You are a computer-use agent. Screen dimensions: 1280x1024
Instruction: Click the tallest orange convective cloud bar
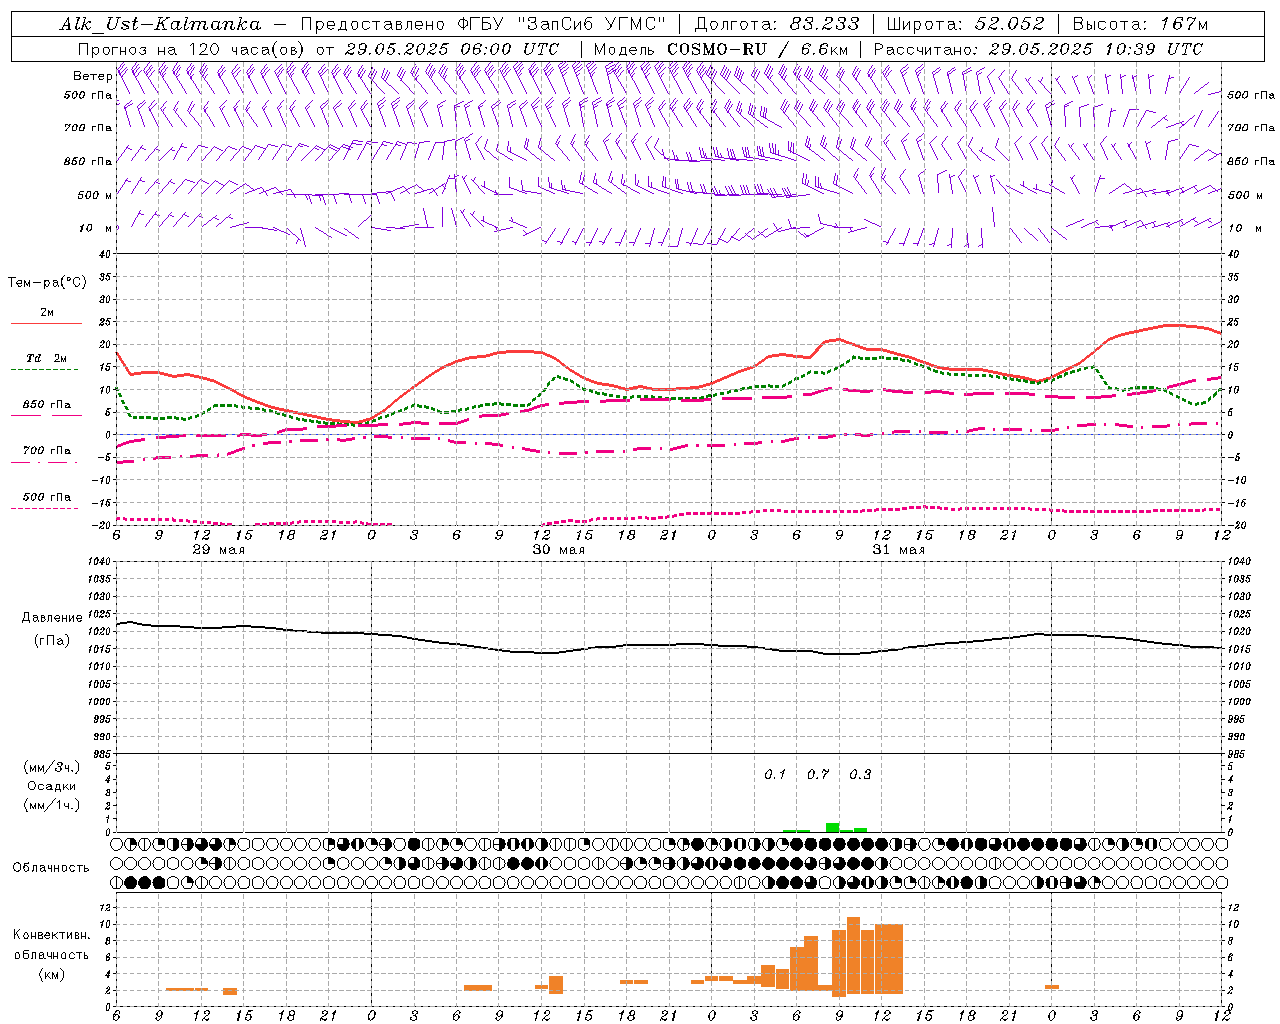click(853, 955)
